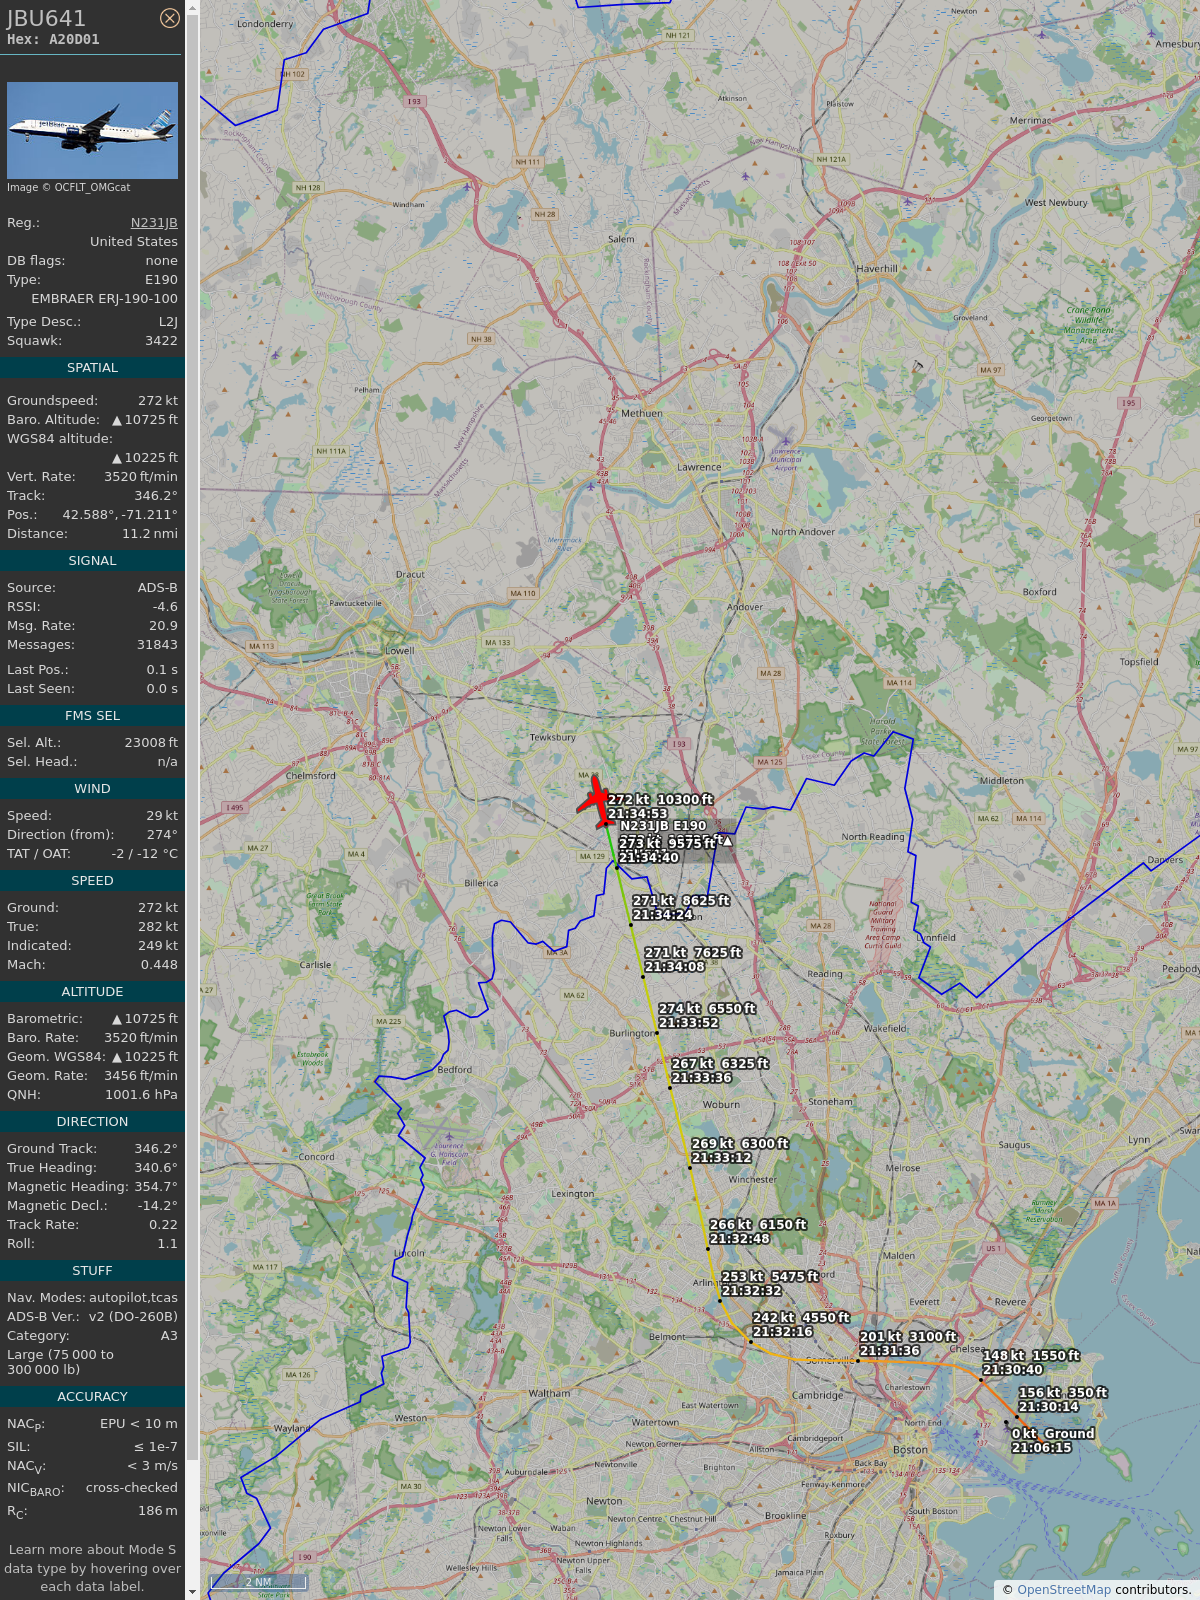Screen dimensions: 1200x1600
Task: Select the 0 kt Ground track label
Action: coord(1053,1440)
